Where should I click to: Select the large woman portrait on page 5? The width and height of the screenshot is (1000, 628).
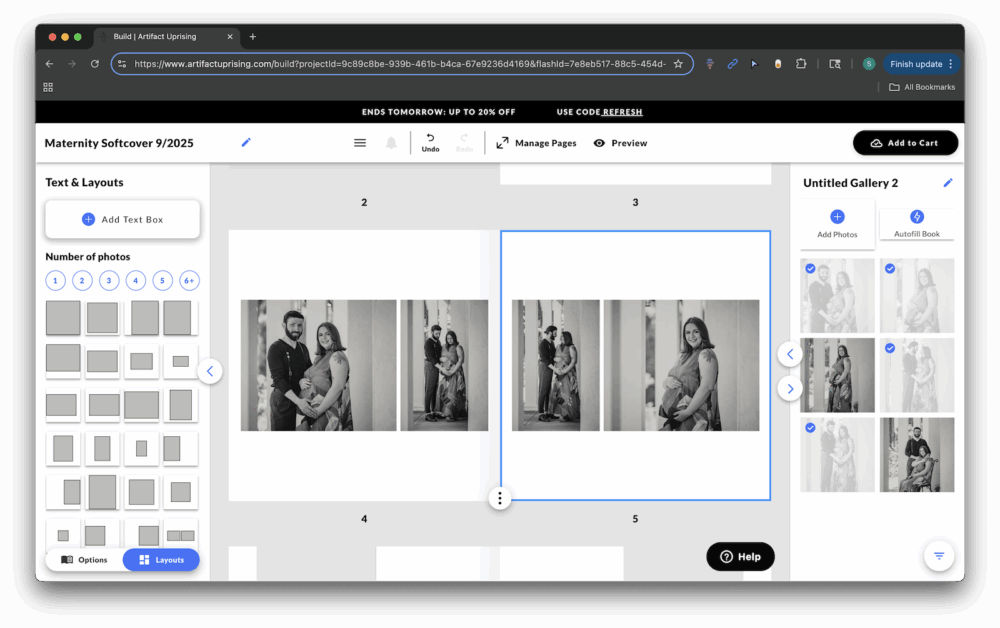click(681, 365)
